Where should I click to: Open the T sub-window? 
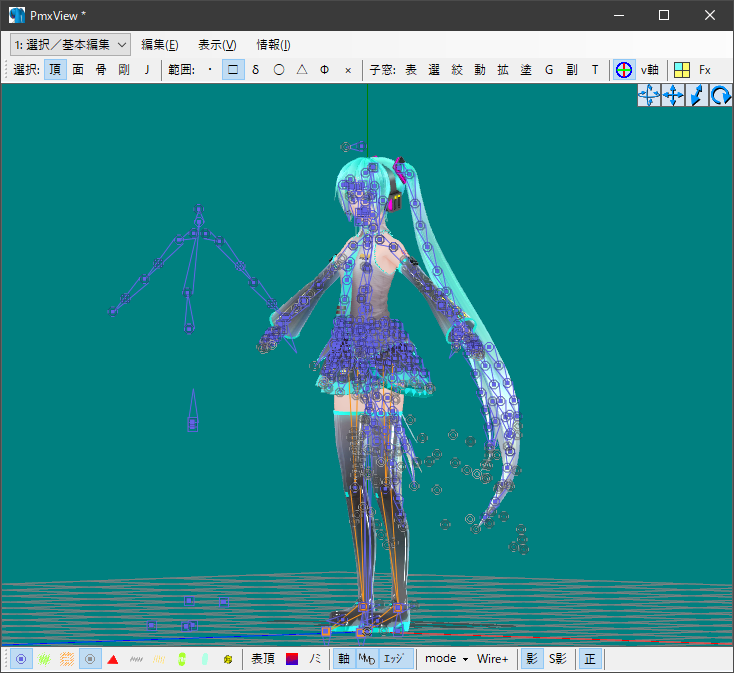(x=595, y=70)
